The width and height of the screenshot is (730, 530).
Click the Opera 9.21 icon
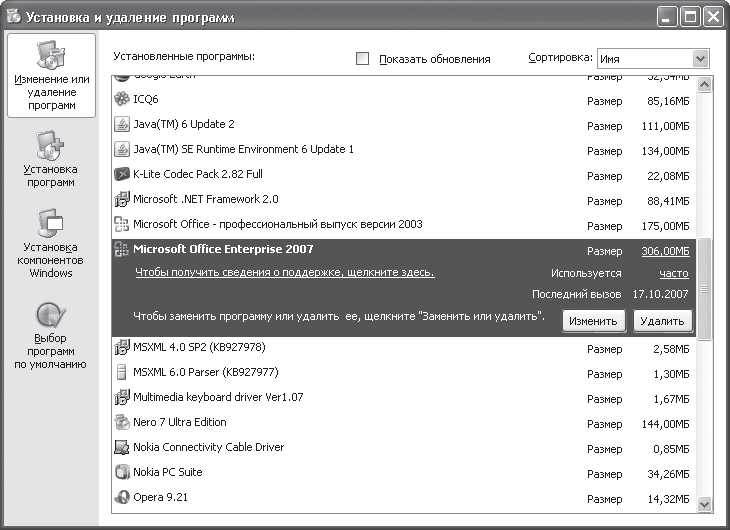(122, 497)
